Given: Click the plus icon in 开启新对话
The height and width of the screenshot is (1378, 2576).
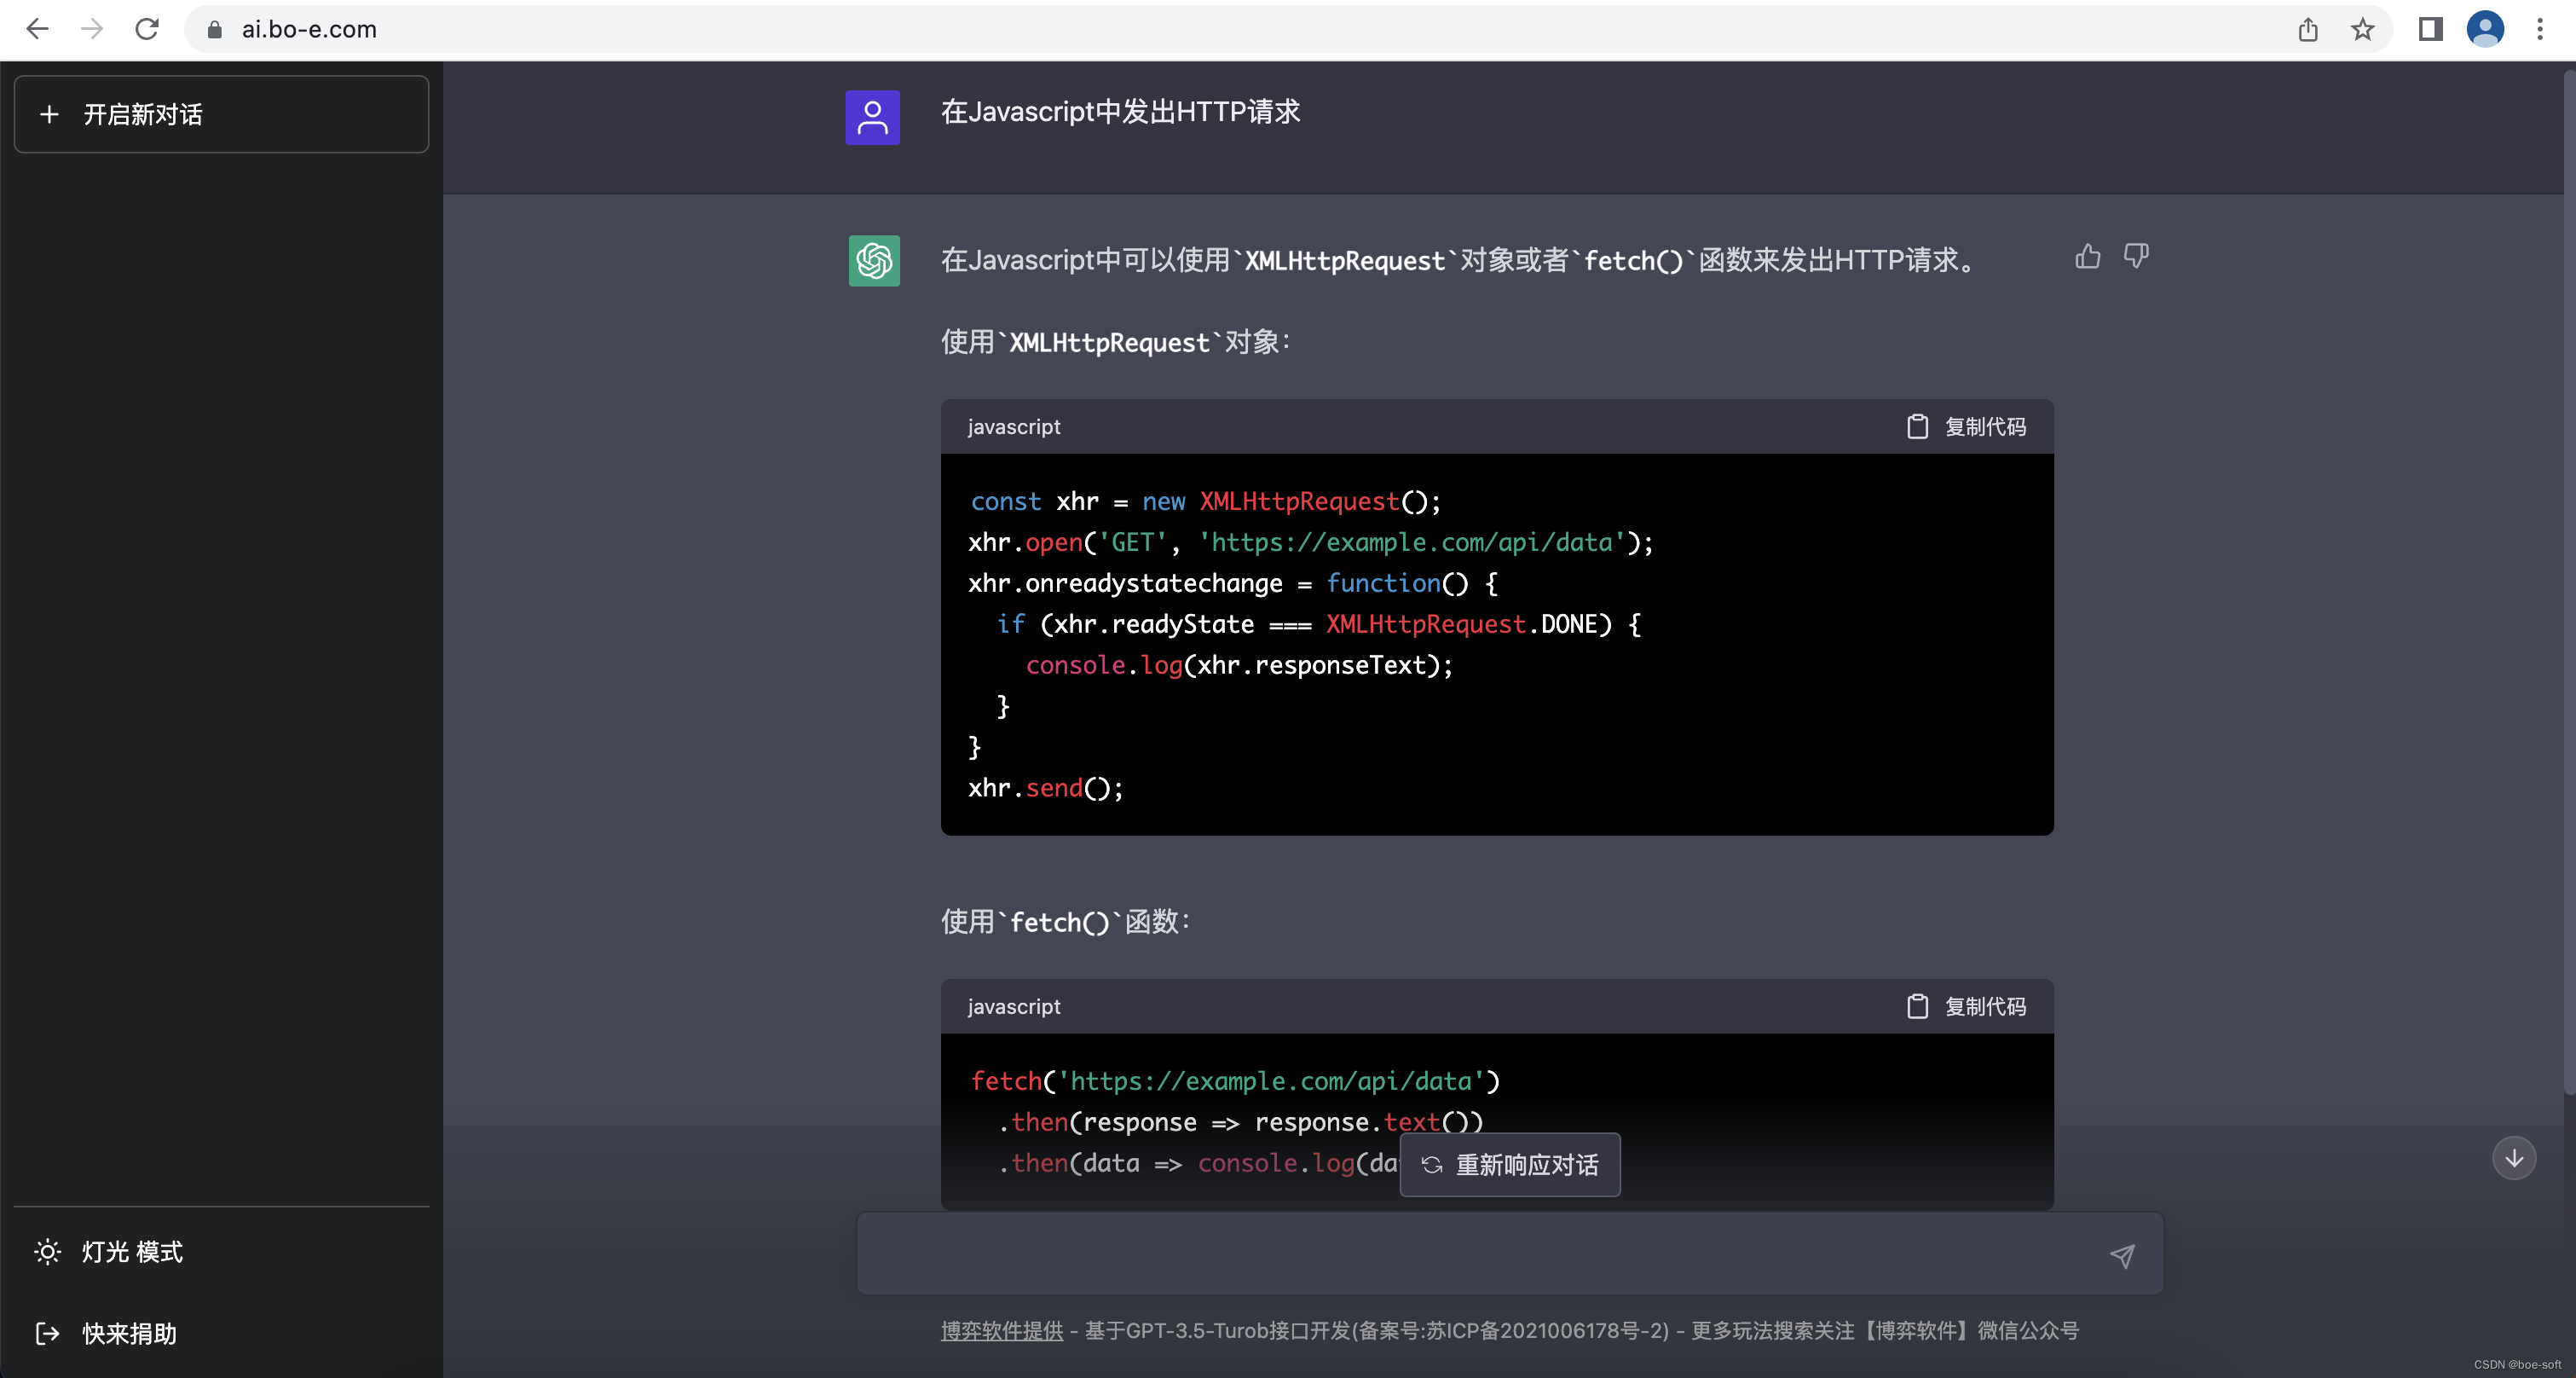Looking at the screenshot, I should [x=49, y=114].
